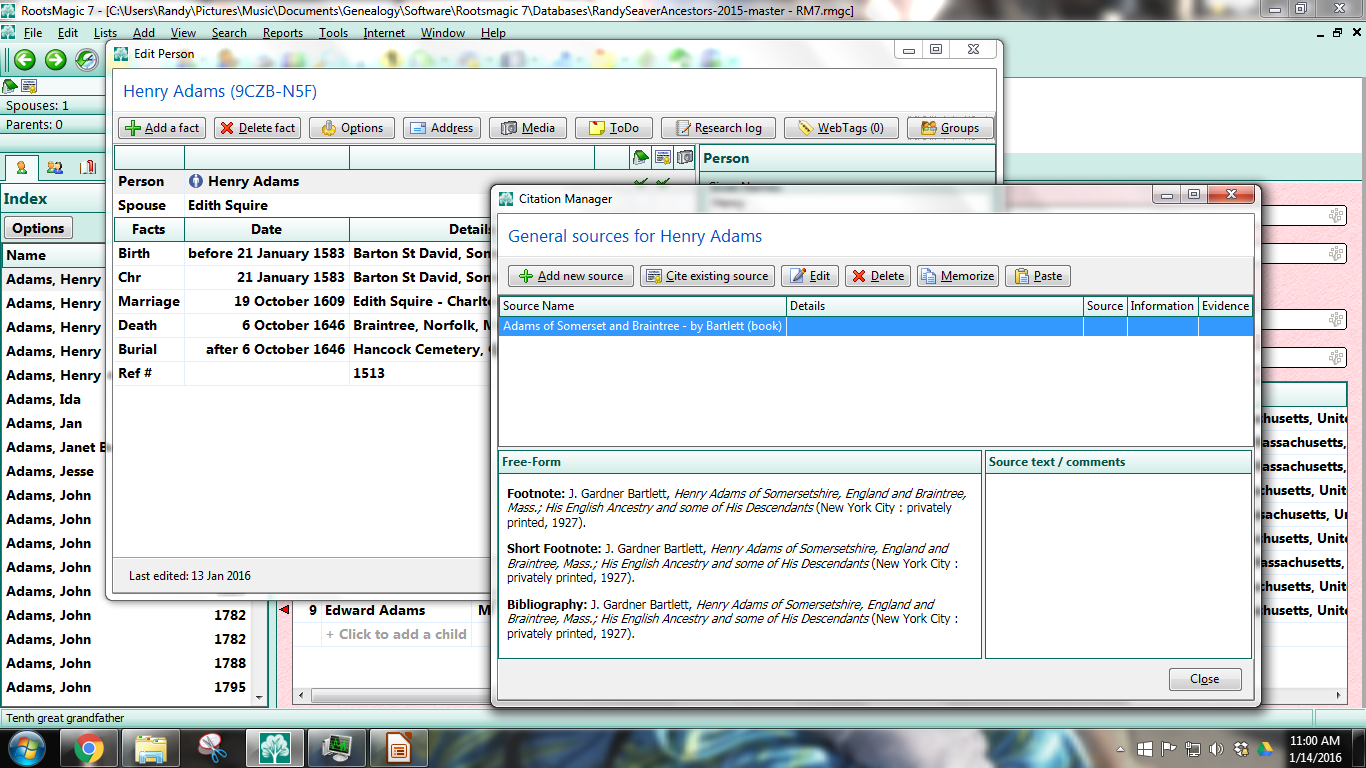Image resolution: width=1366 pixels, height=768 pixels.
Task: Open the Address button in Edit Person
Action: 442,128
